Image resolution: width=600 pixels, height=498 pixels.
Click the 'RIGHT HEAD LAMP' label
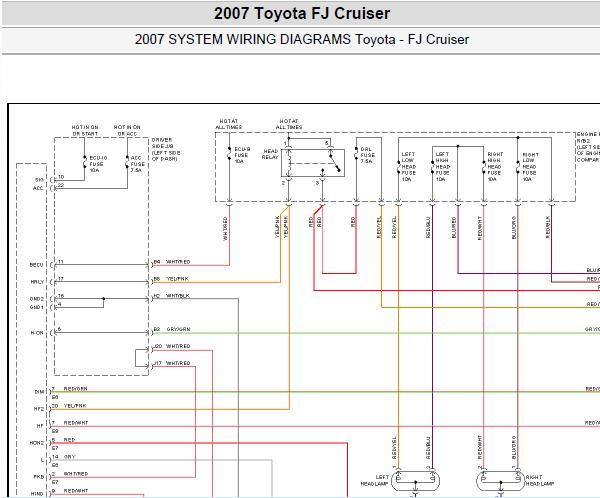click(540, 480)
